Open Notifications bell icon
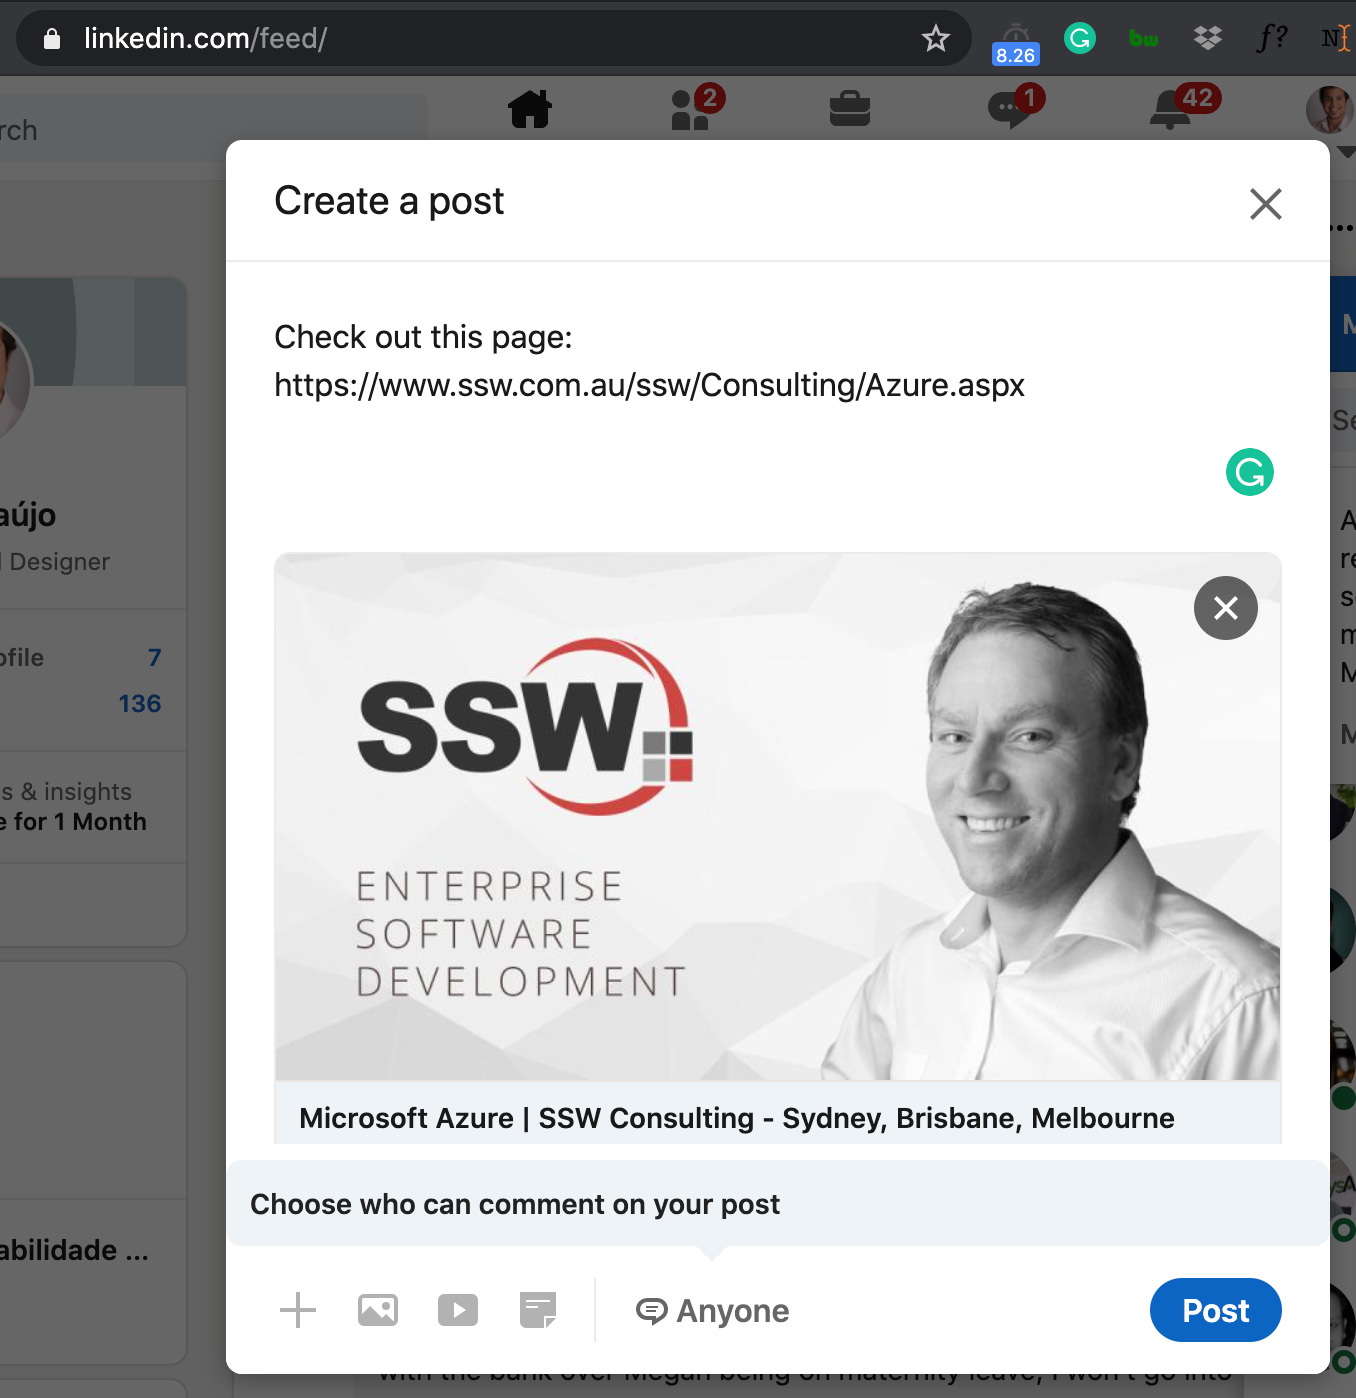 point(1172,109)
